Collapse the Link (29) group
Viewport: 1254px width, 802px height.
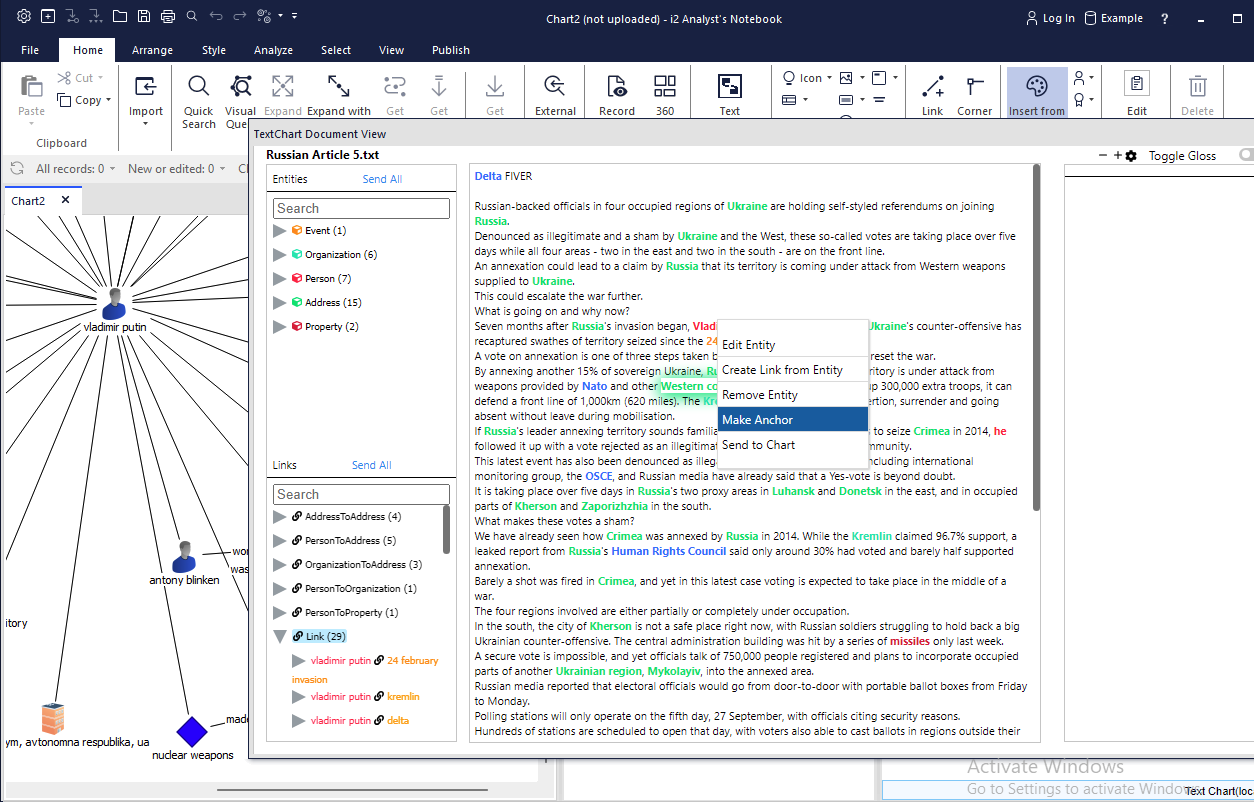(x=280, y=637)
